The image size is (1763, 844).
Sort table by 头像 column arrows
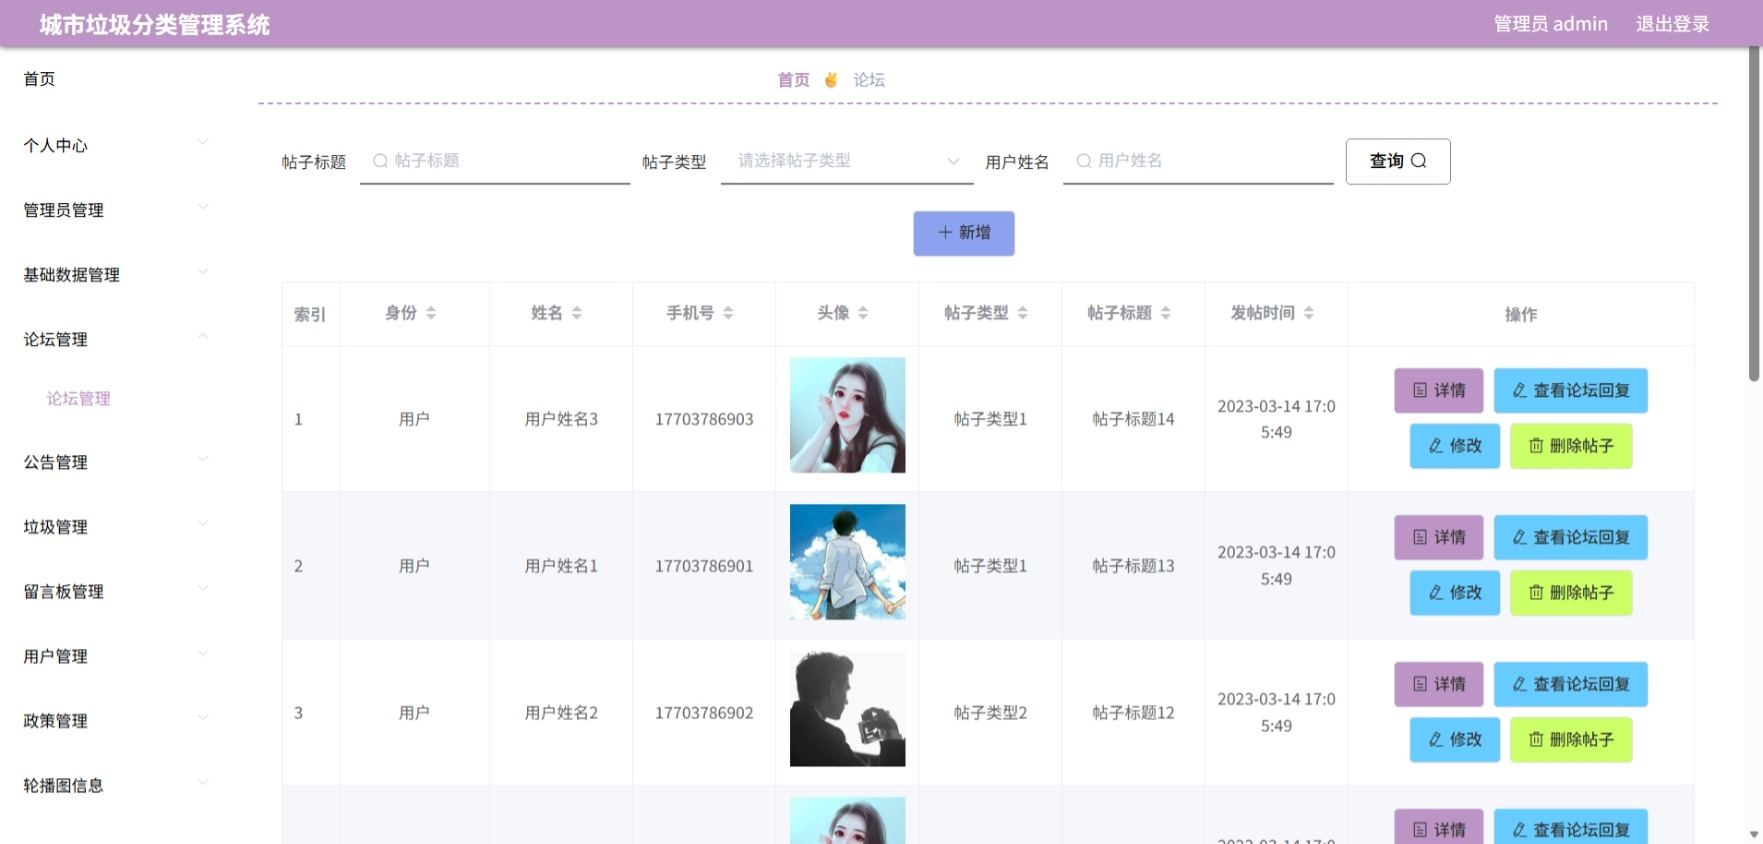point(863,313)
